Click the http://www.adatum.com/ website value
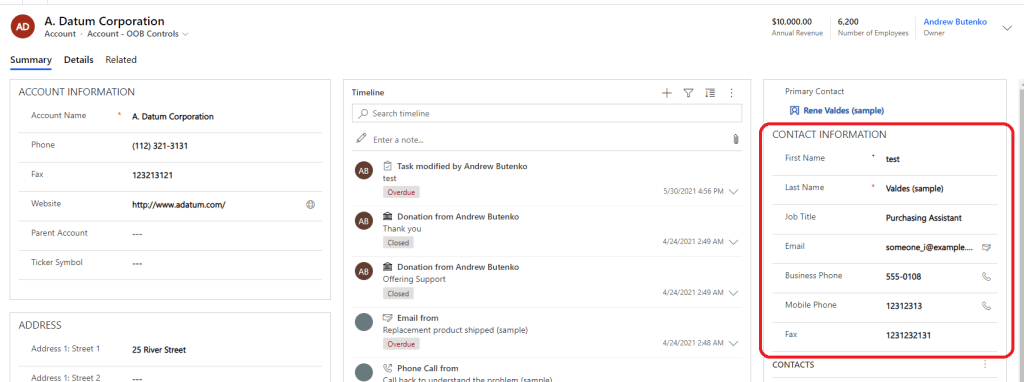The width and height of the screenshot is (1024, 382). [x=179, y=204]
